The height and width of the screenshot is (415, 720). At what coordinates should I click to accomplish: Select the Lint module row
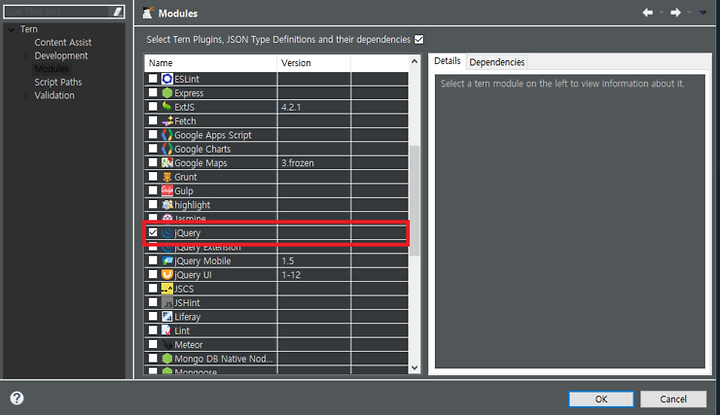[x=276, y=331]
